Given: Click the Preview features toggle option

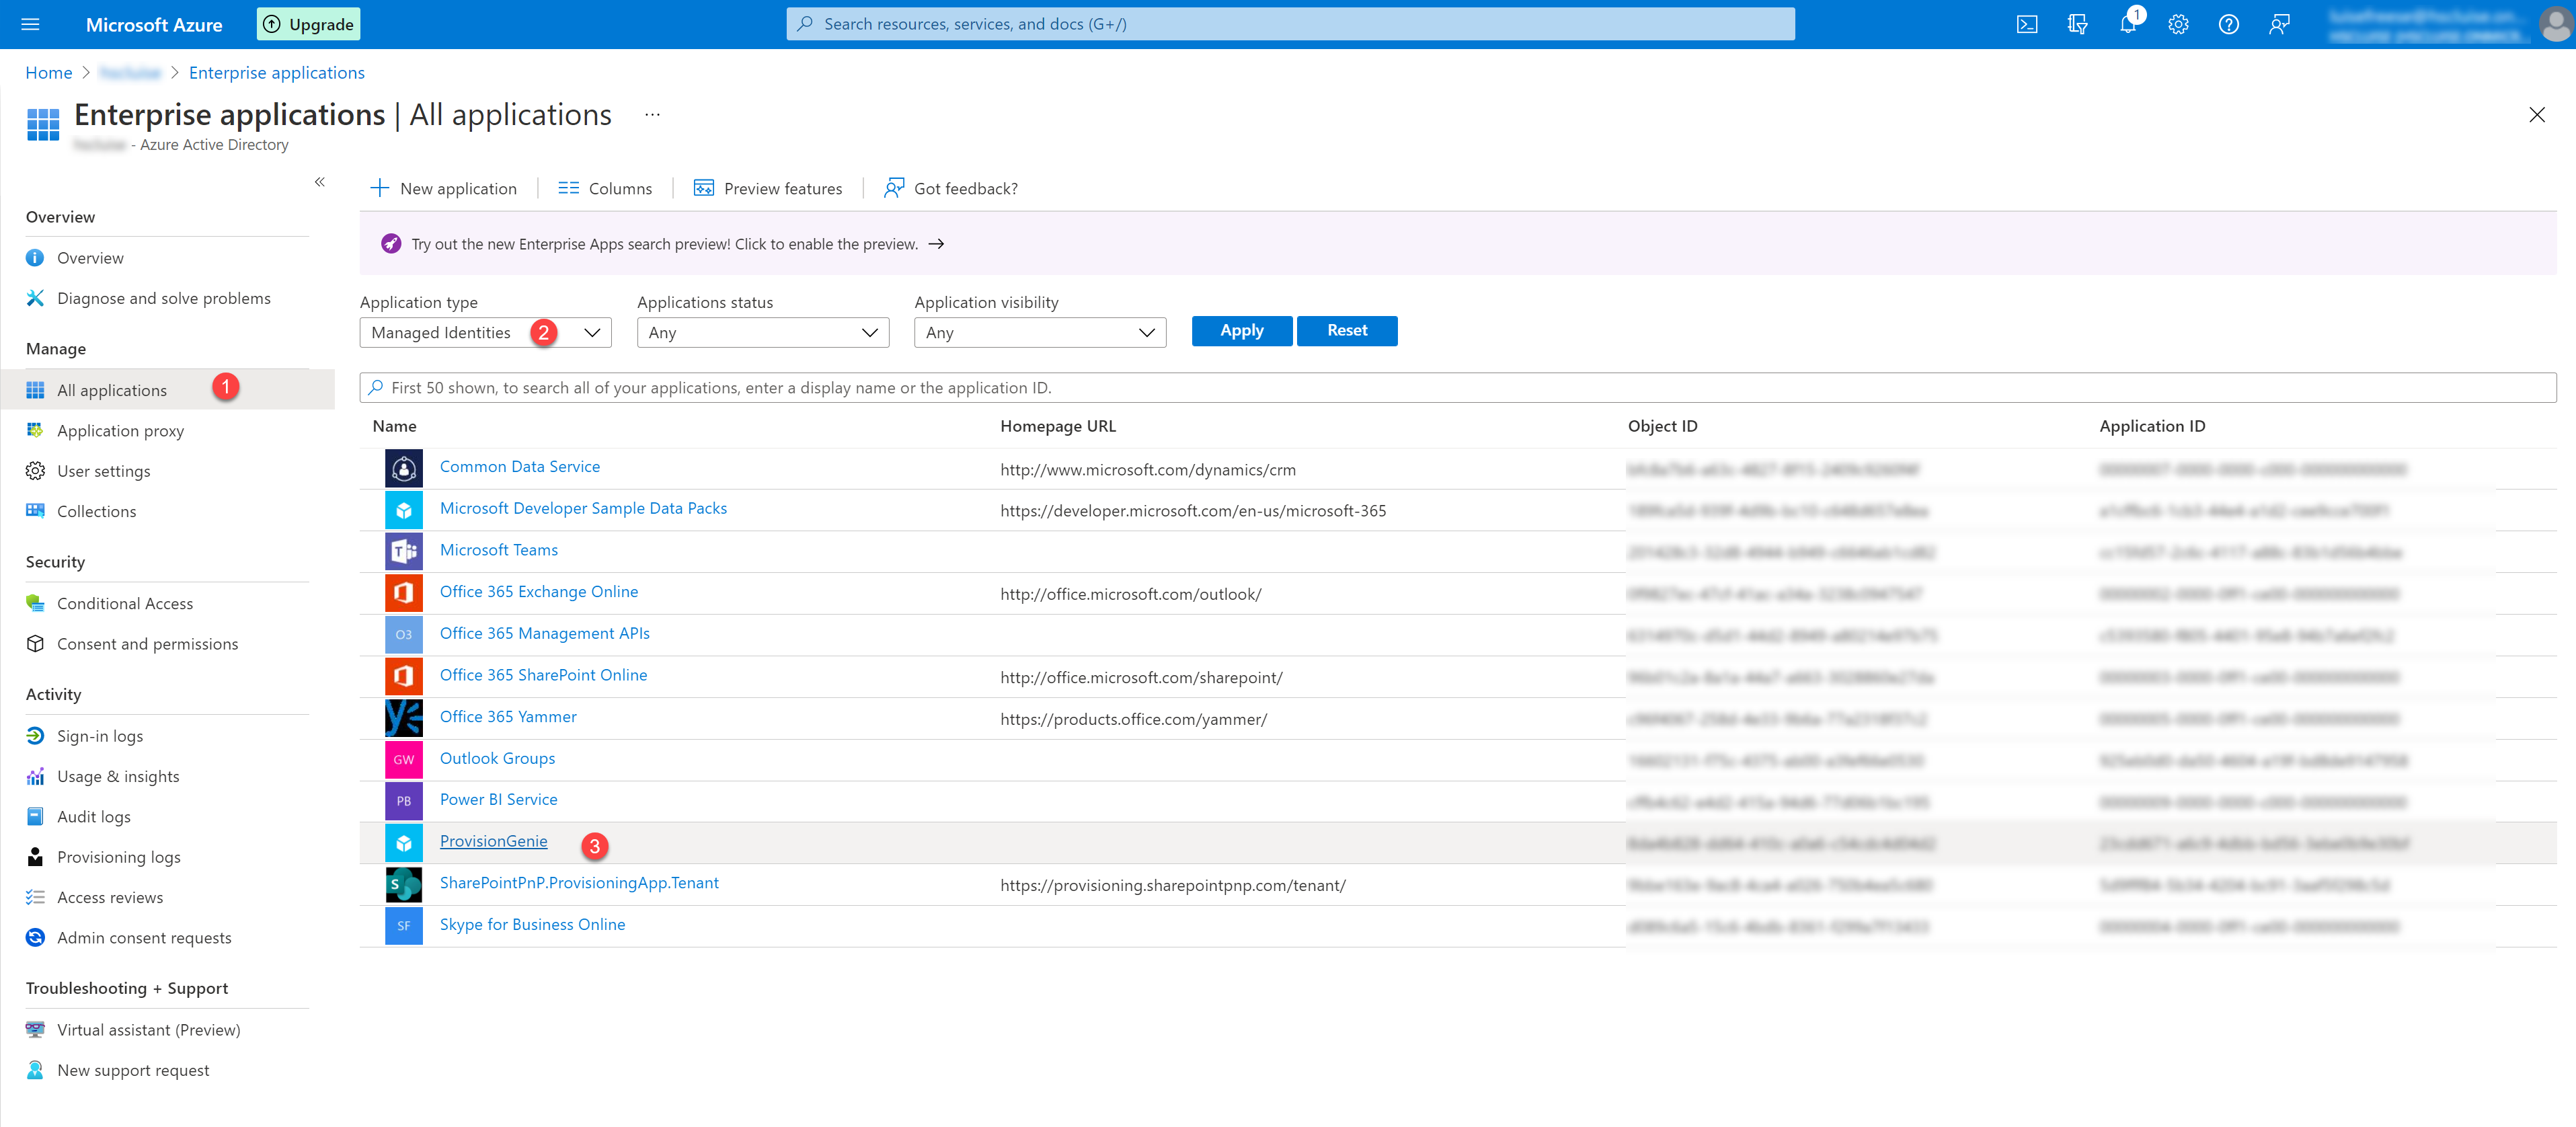Looking at the screenshot, I should coord(769,188).
